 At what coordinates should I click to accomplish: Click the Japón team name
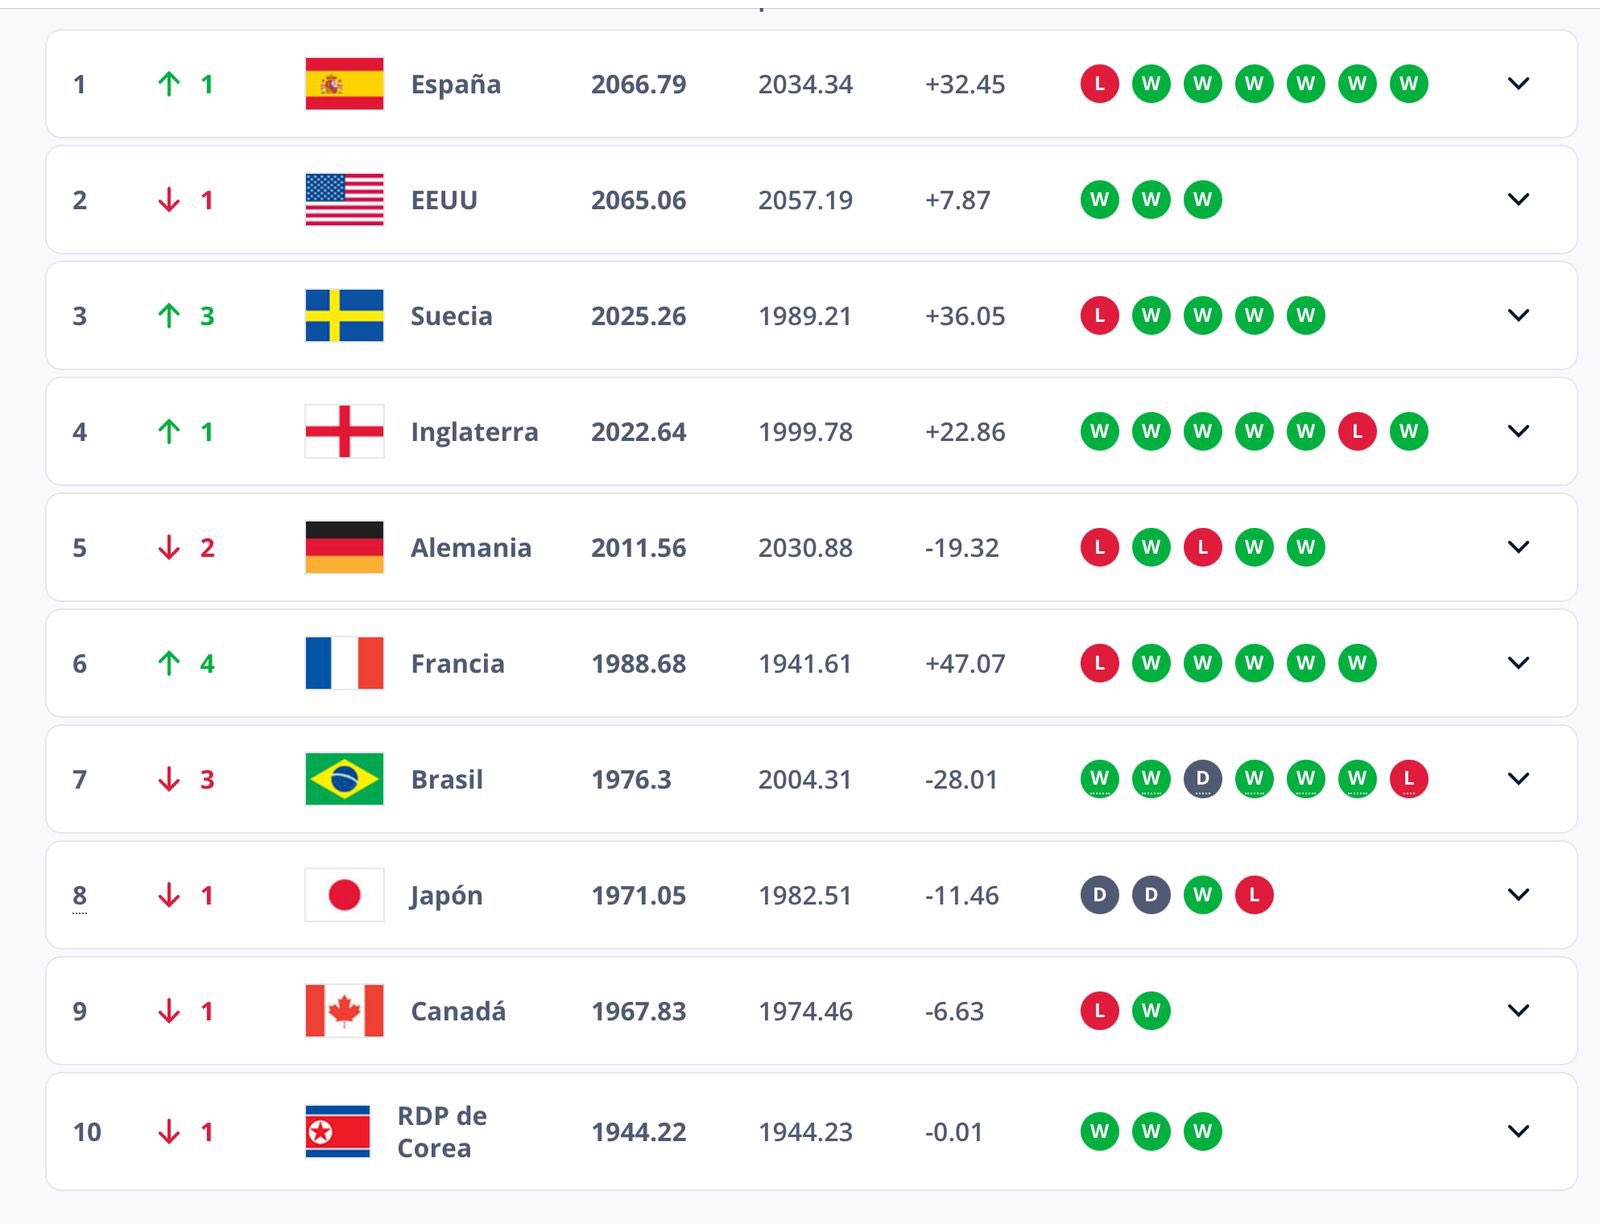click(446, 896)
